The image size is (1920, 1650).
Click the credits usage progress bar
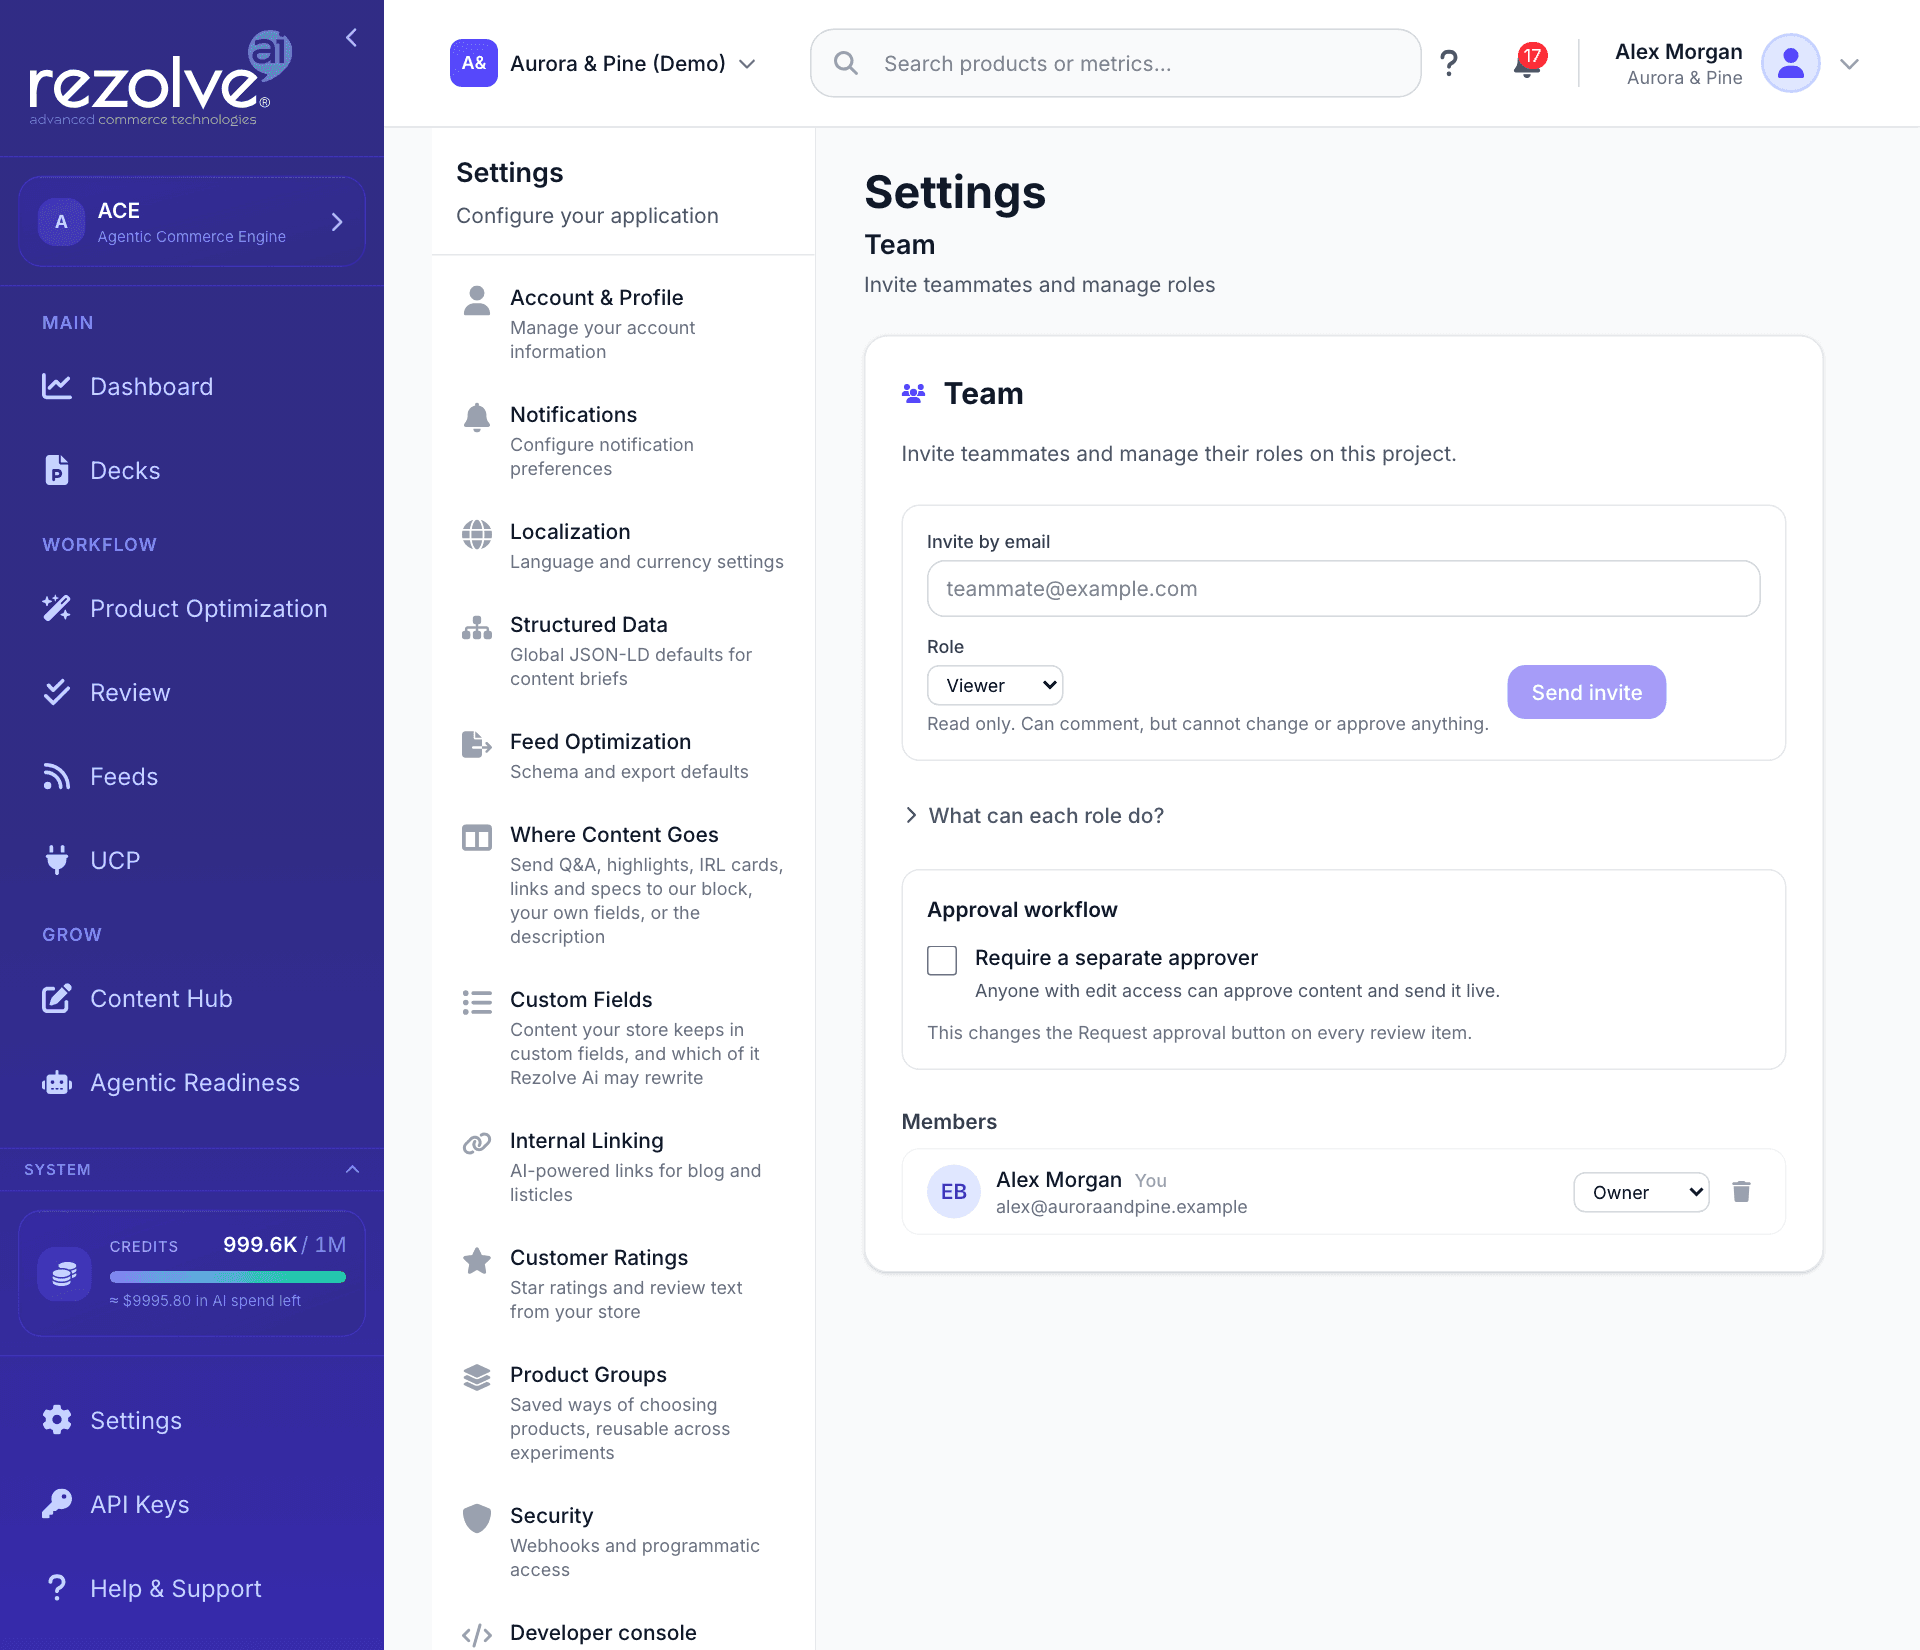pos(228,1277)
